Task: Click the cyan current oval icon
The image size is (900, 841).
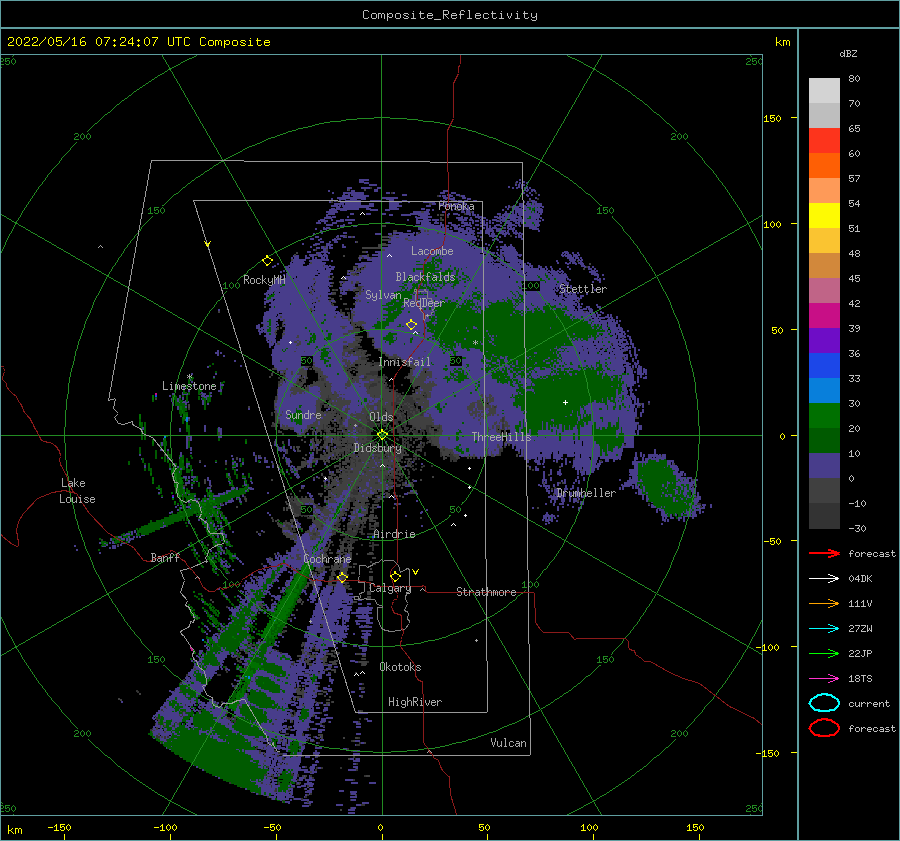Action: click(824, 703)
